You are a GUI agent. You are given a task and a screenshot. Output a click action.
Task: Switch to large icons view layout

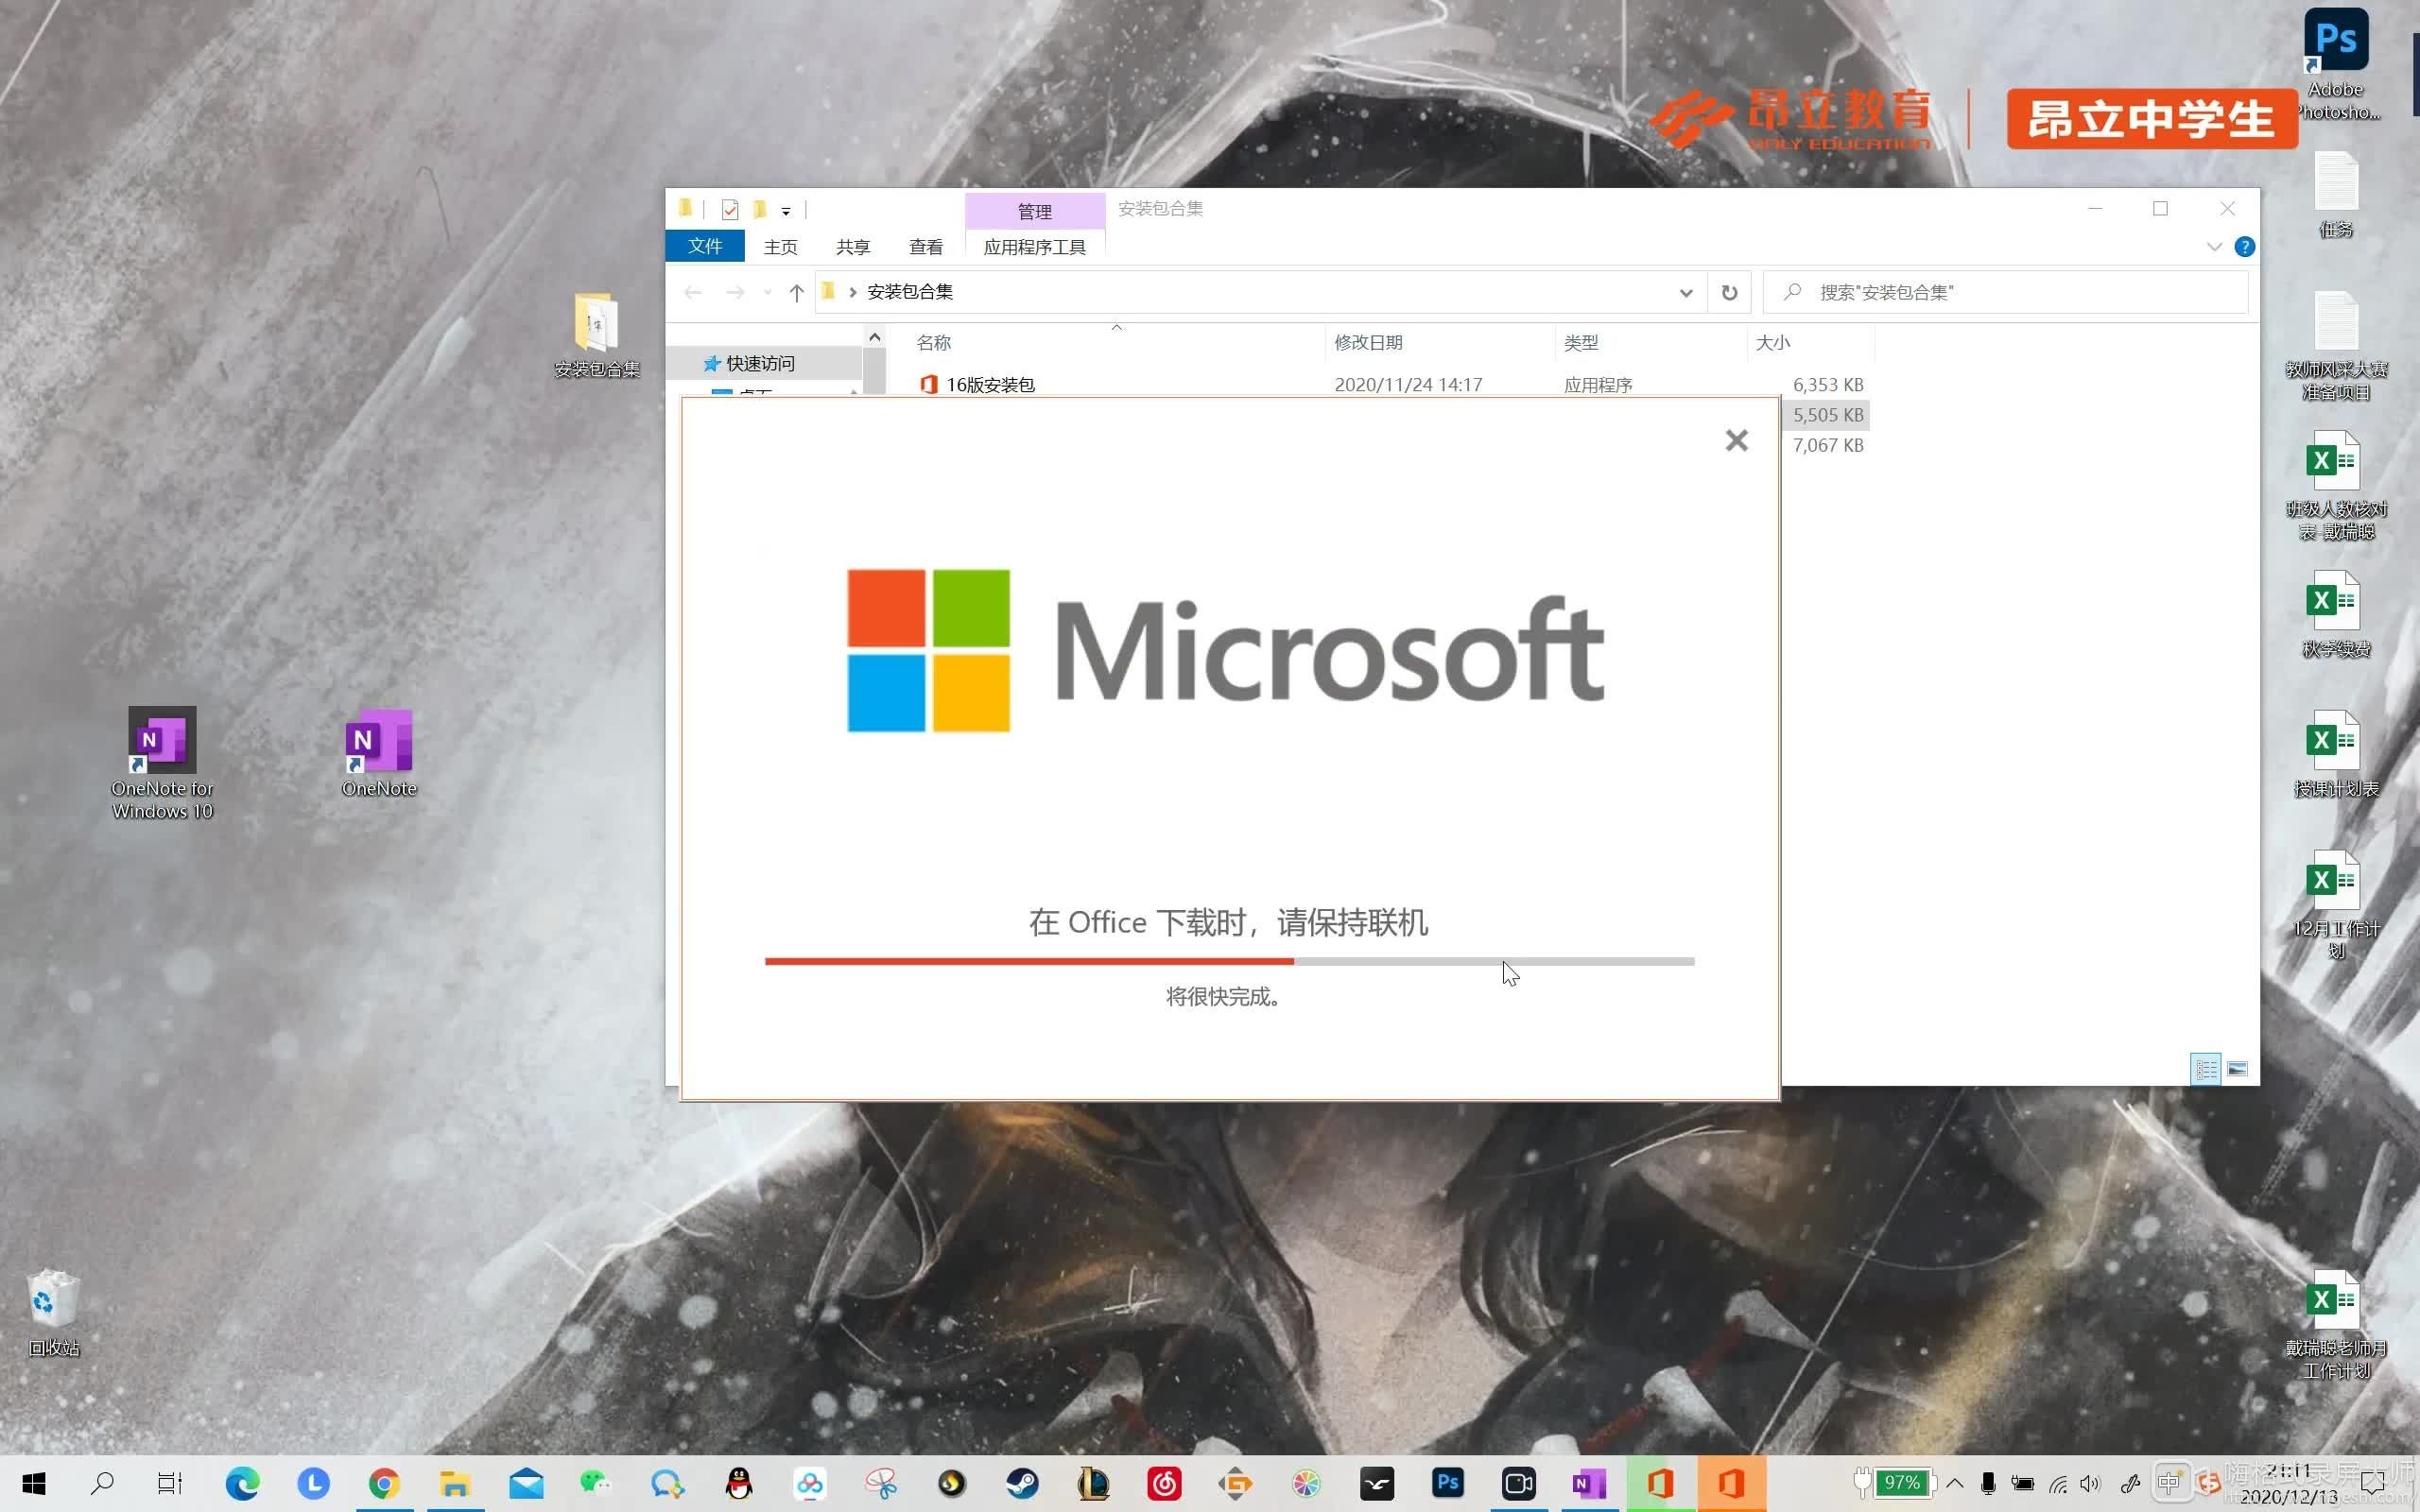click(2237, 1069)
